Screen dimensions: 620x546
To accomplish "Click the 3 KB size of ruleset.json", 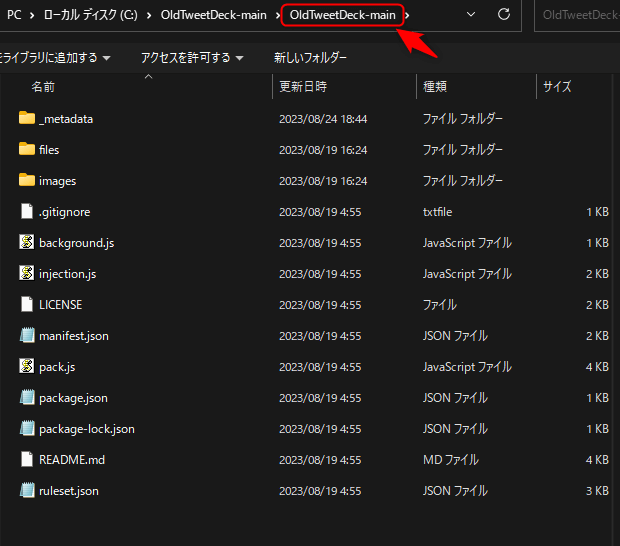I will click(x=597, y=491).
